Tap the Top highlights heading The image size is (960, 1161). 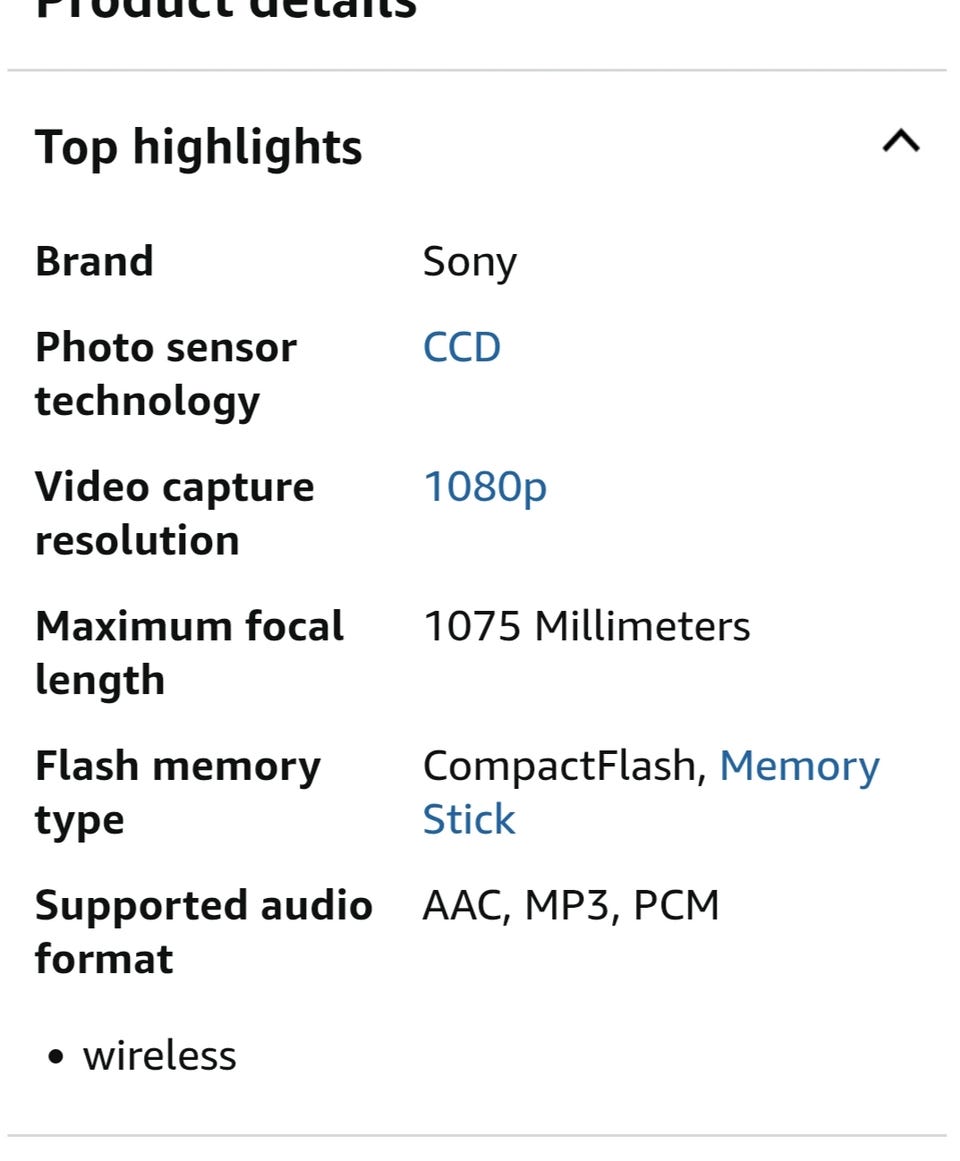[x=198, y=147]
